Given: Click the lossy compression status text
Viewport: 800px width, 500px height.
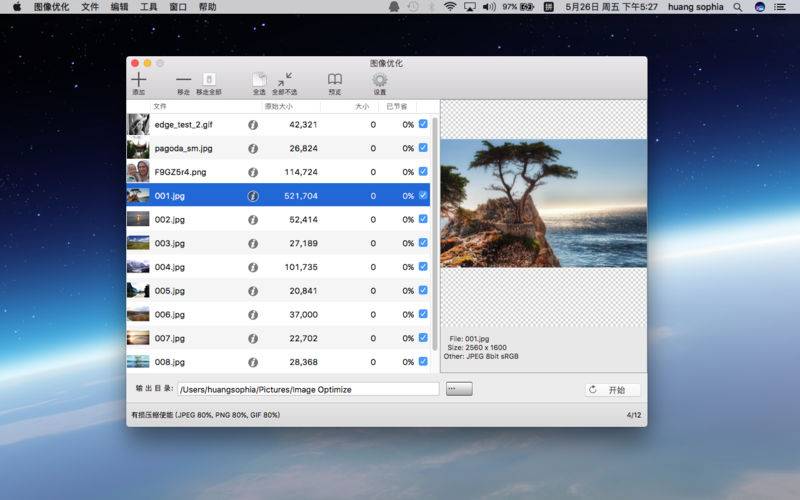Looking at the screenshot, I should pyautogui.click(x=206, y=415).
